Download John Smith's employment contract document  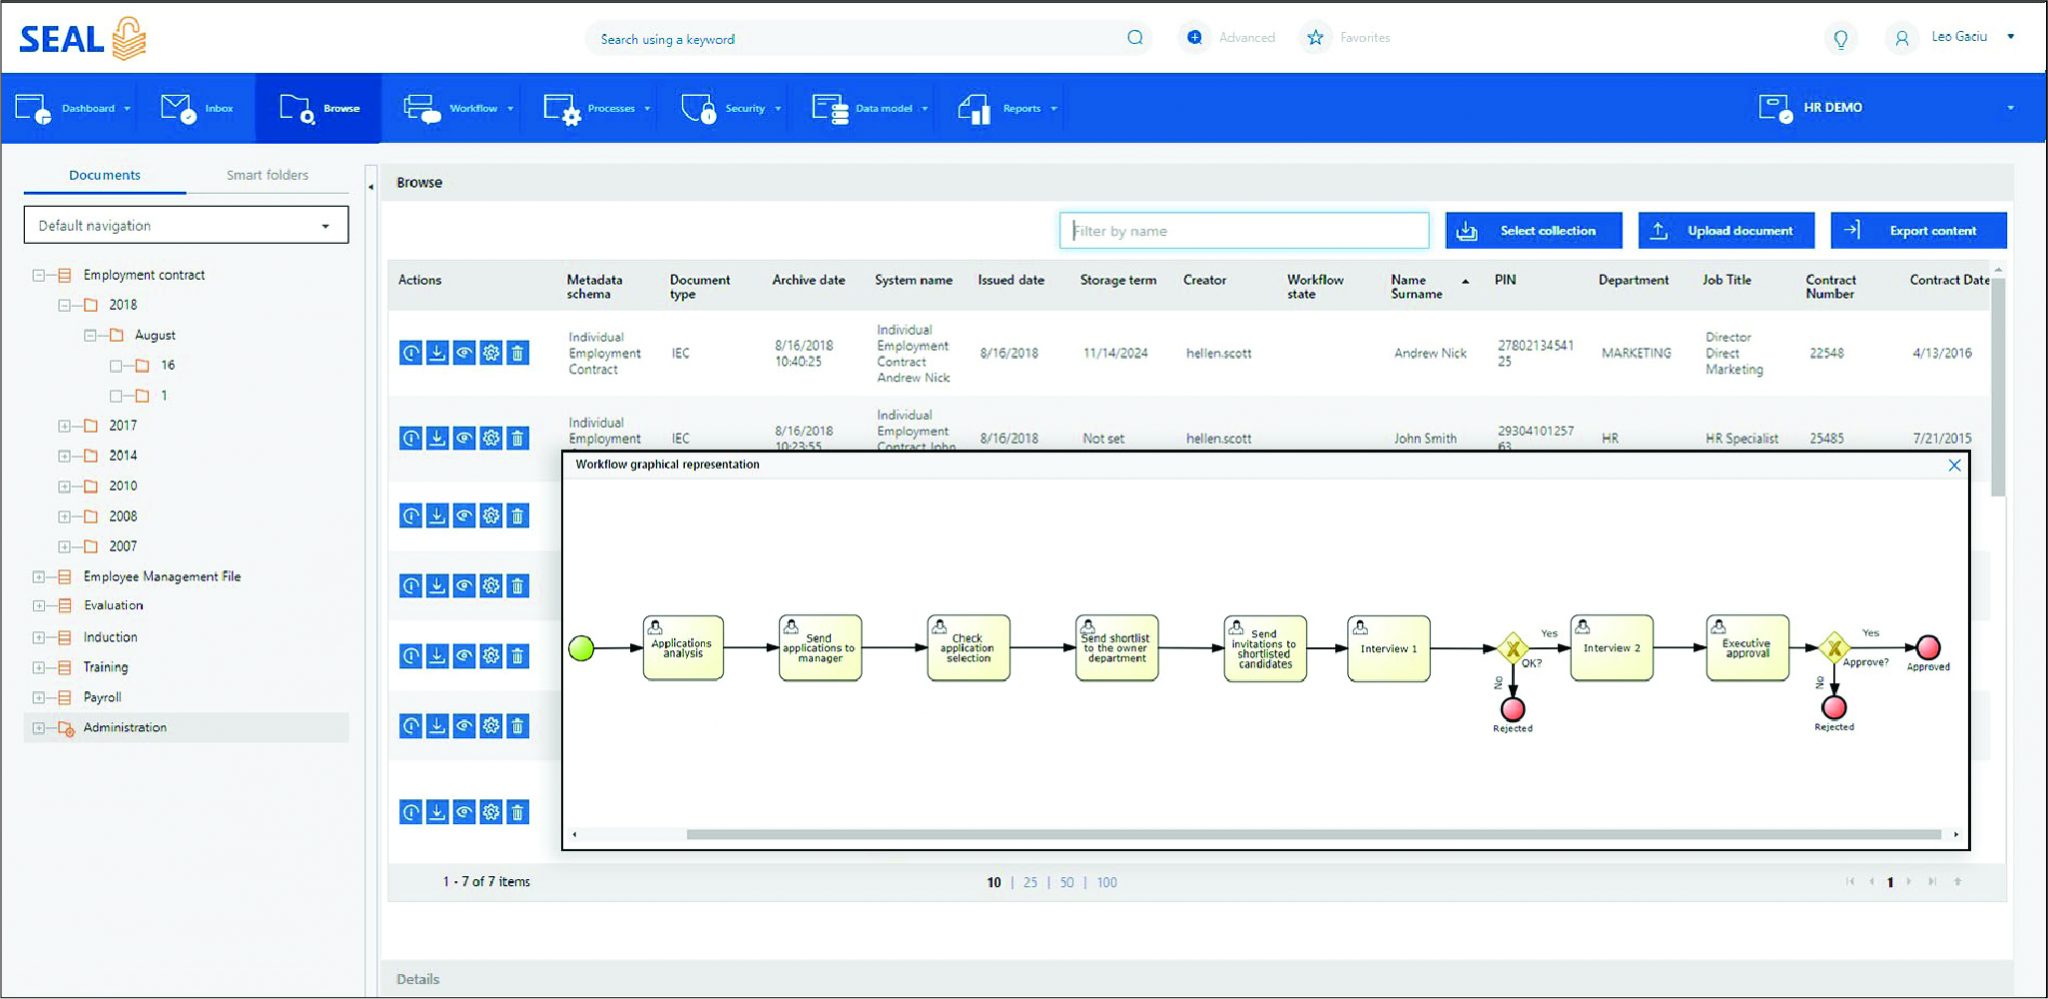(x=437, y=437)
